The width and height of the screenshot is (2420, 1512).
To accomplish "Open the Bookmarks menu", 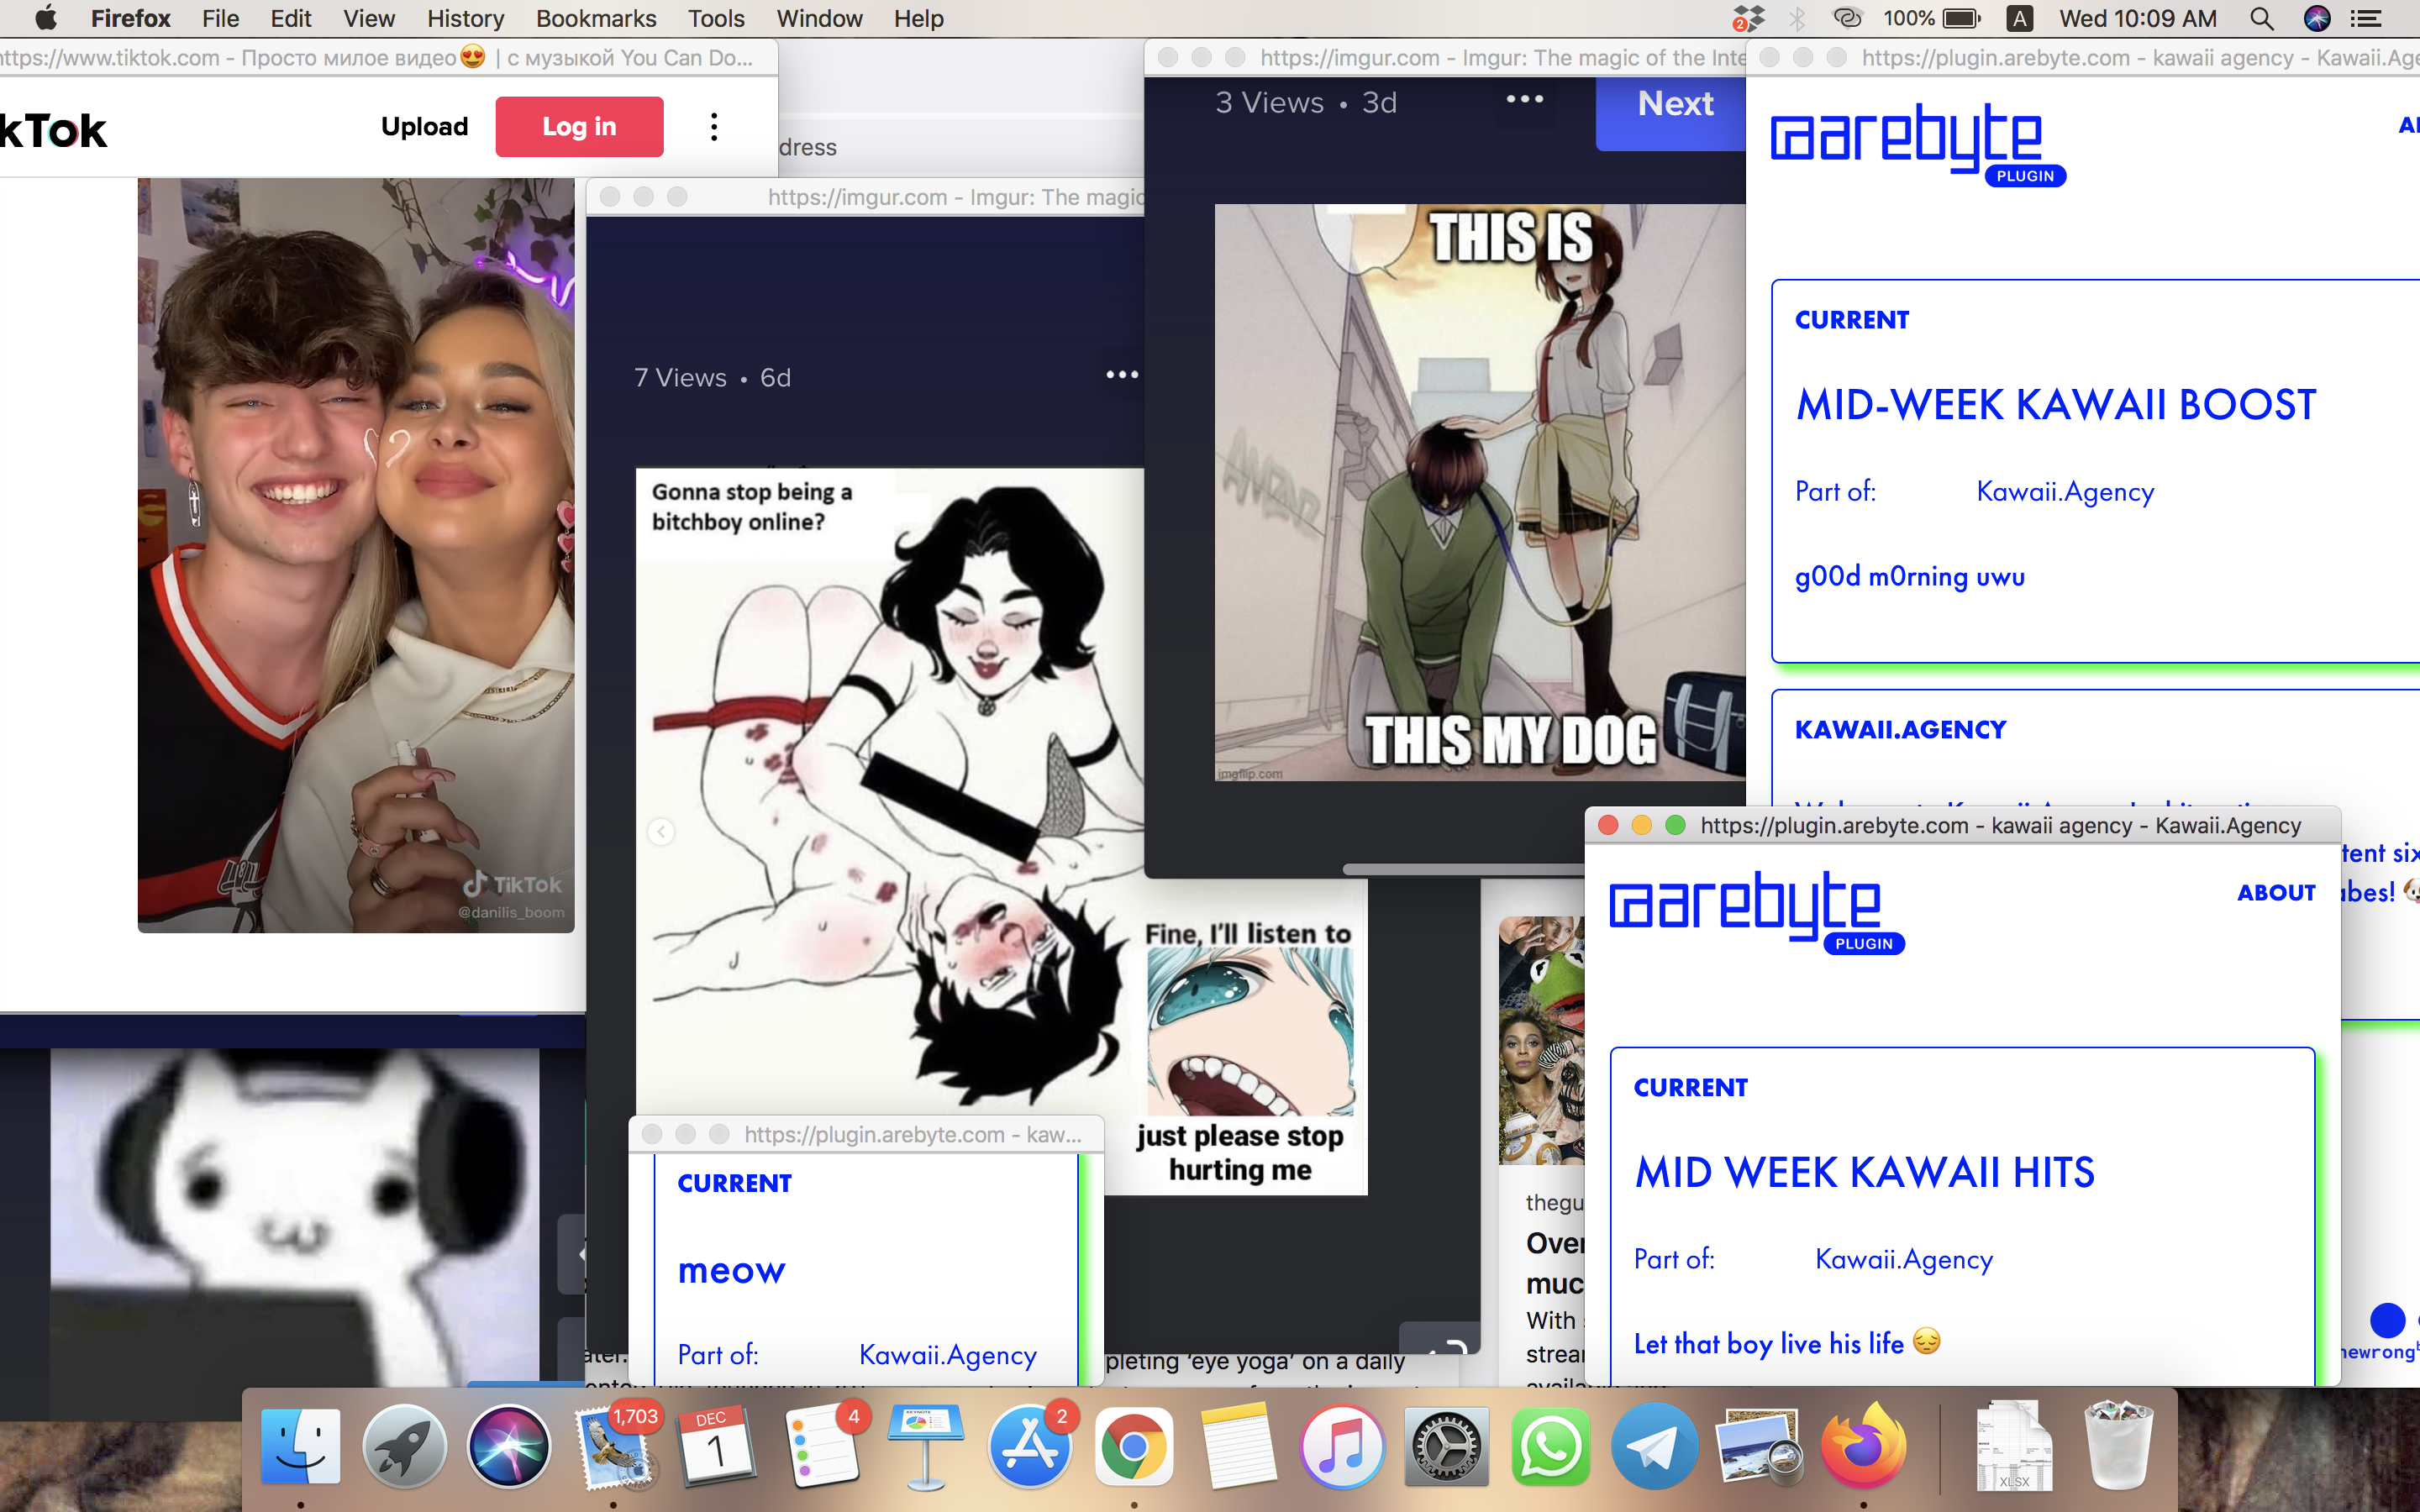I will (596, 18).
